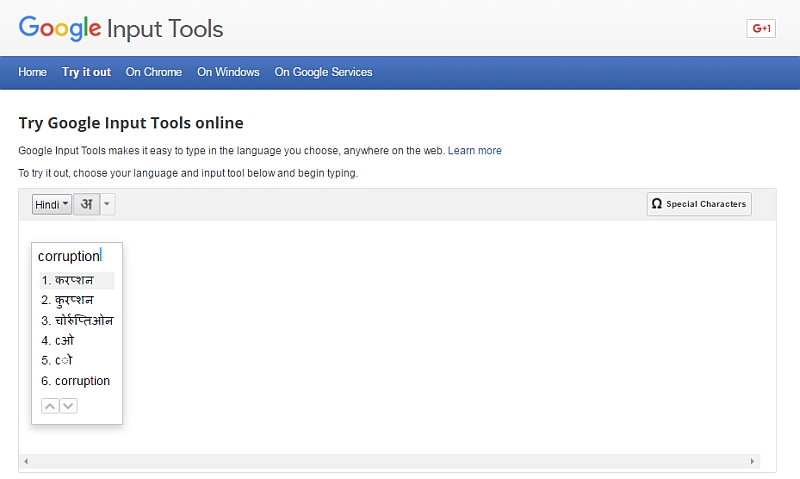Click horizontal scrollbar left arrow
Screen dimensions: 800x479
(x=26, y=461)
